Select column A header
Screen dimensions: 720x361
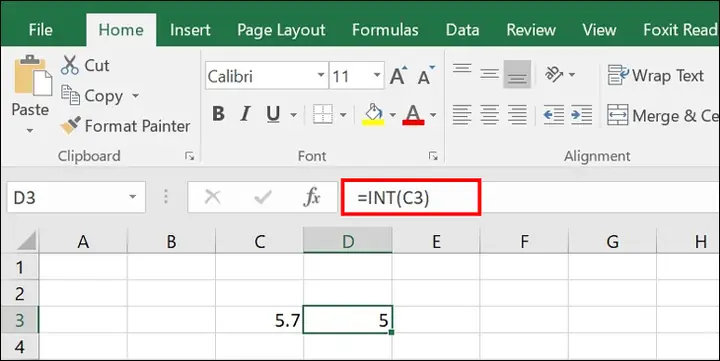(x=83, y=241)
